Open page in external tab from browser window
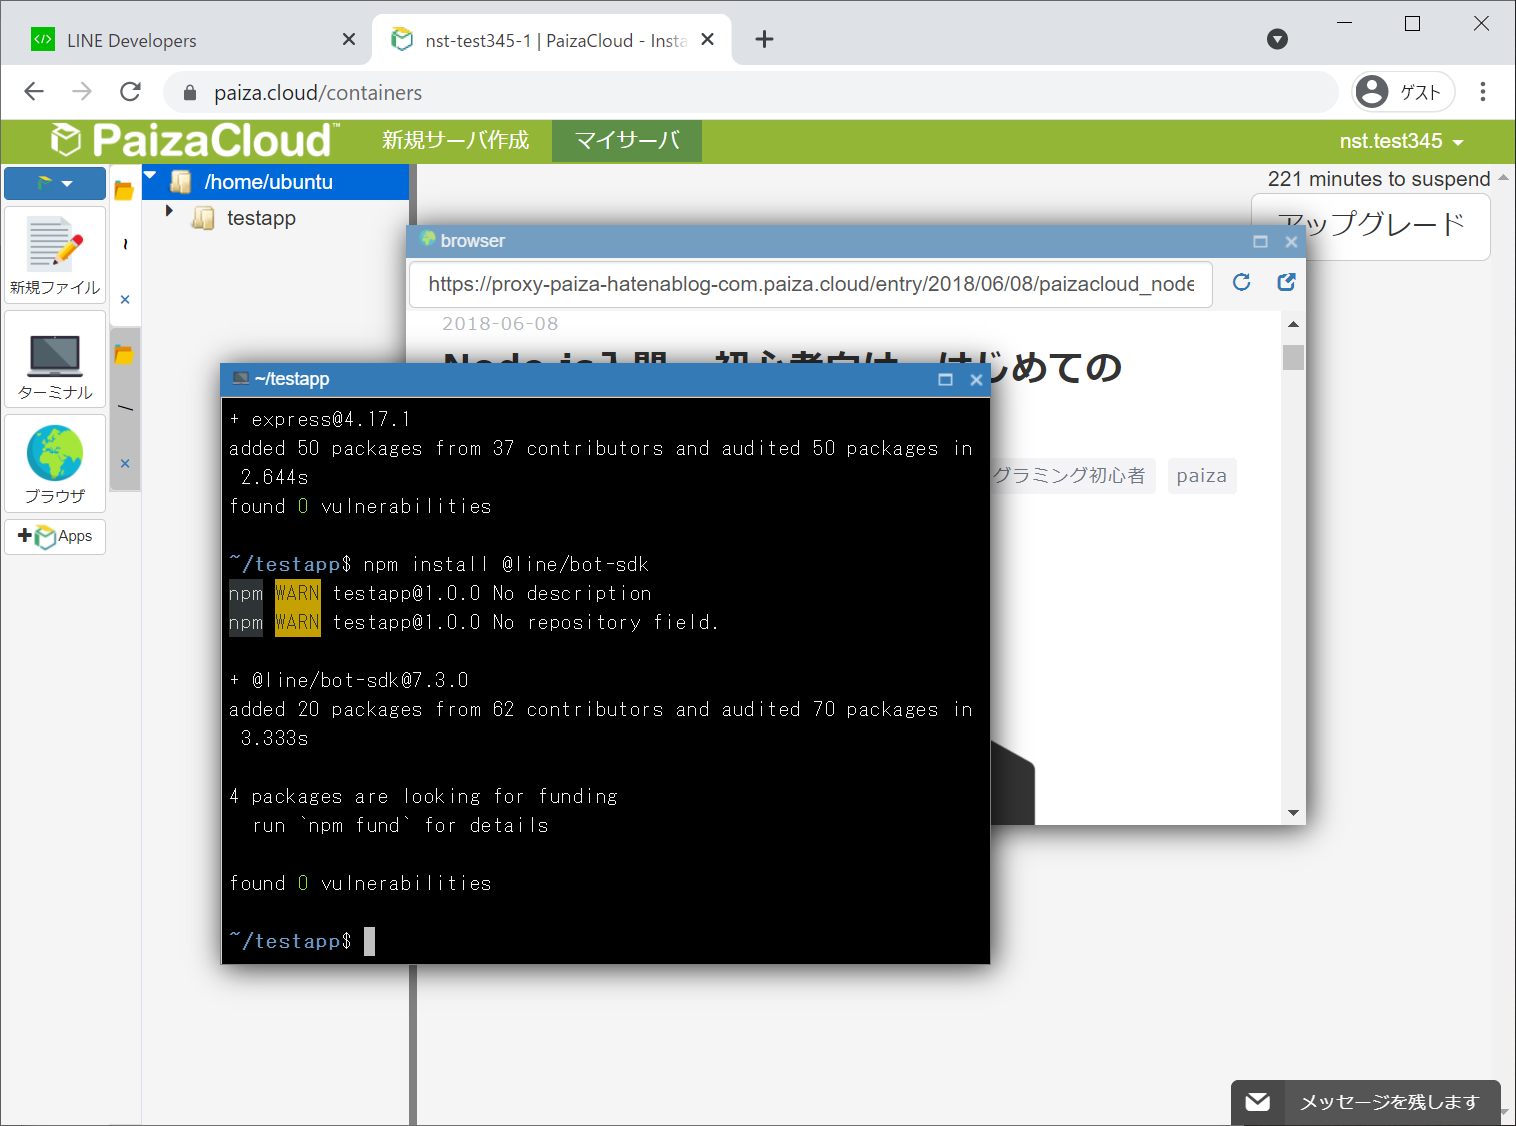The height and width of the screenshot is (1126, 1516). pyautogui.click(x=1286, y=283)
